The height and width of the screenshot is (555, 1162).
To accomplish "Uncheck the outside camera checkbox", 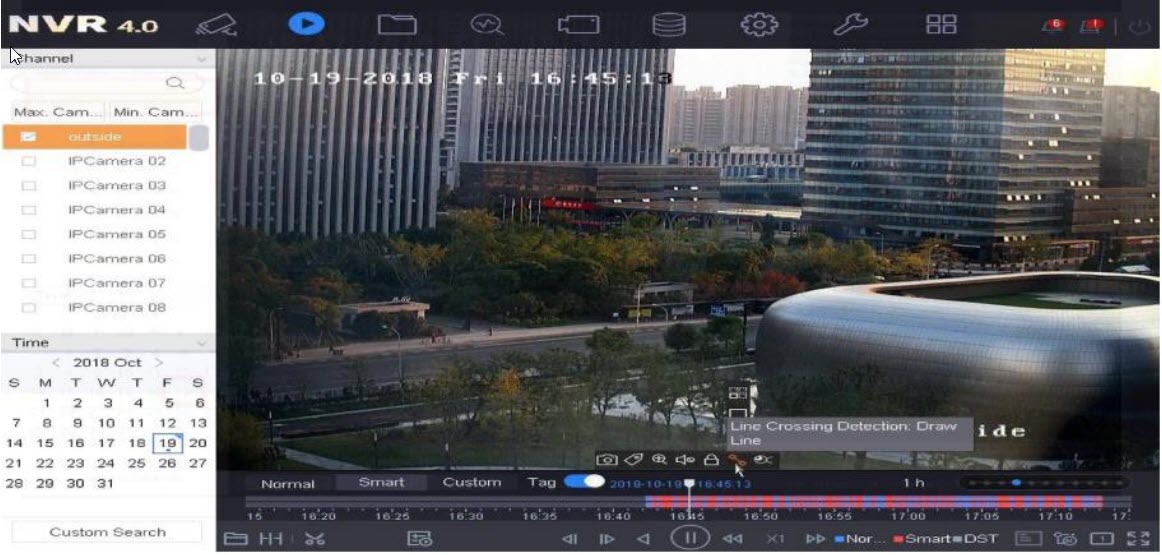I will tap(29, 136).
